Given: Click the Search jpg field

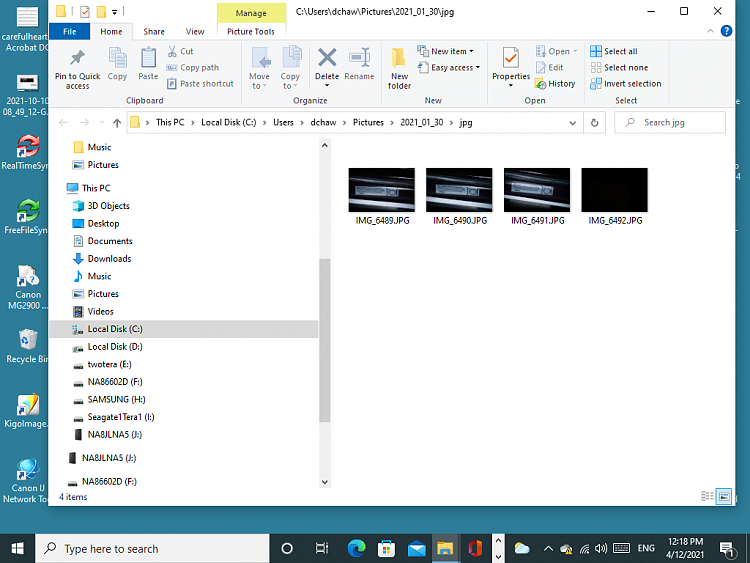Looking at the screenshot, I should click(670, 122).
